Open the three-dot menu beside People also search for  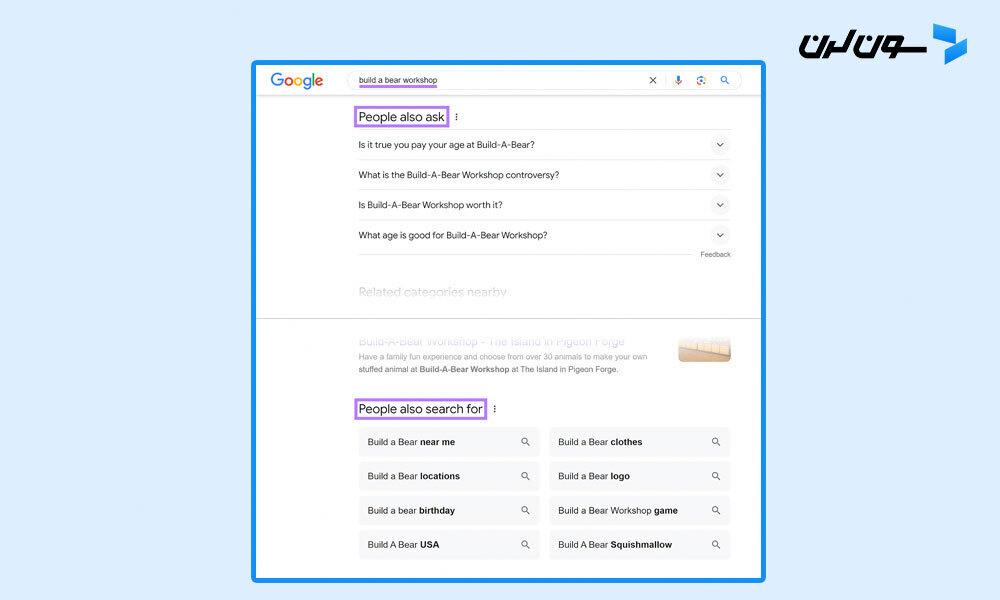pos(494,409)
